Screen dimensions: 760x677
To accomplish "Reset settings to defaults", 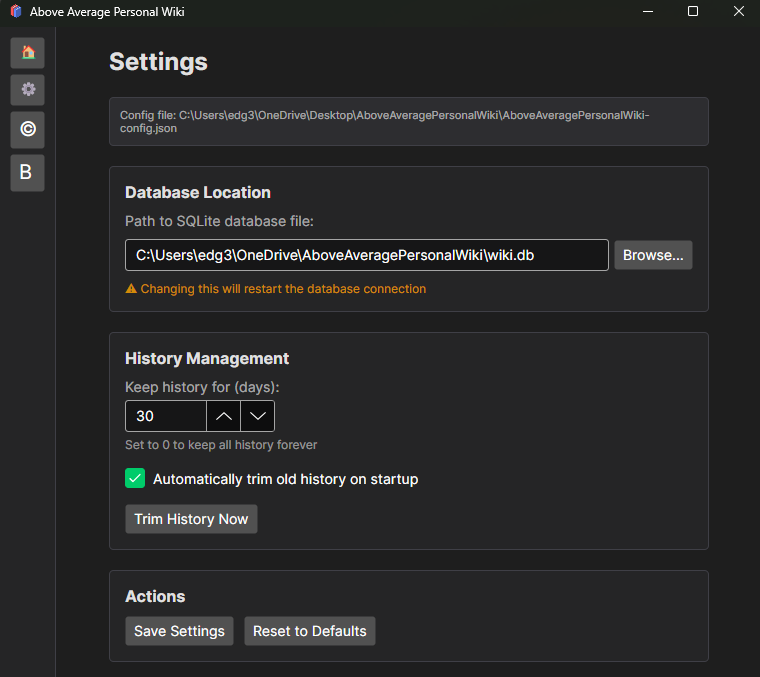I will click(x=310, y=631).
